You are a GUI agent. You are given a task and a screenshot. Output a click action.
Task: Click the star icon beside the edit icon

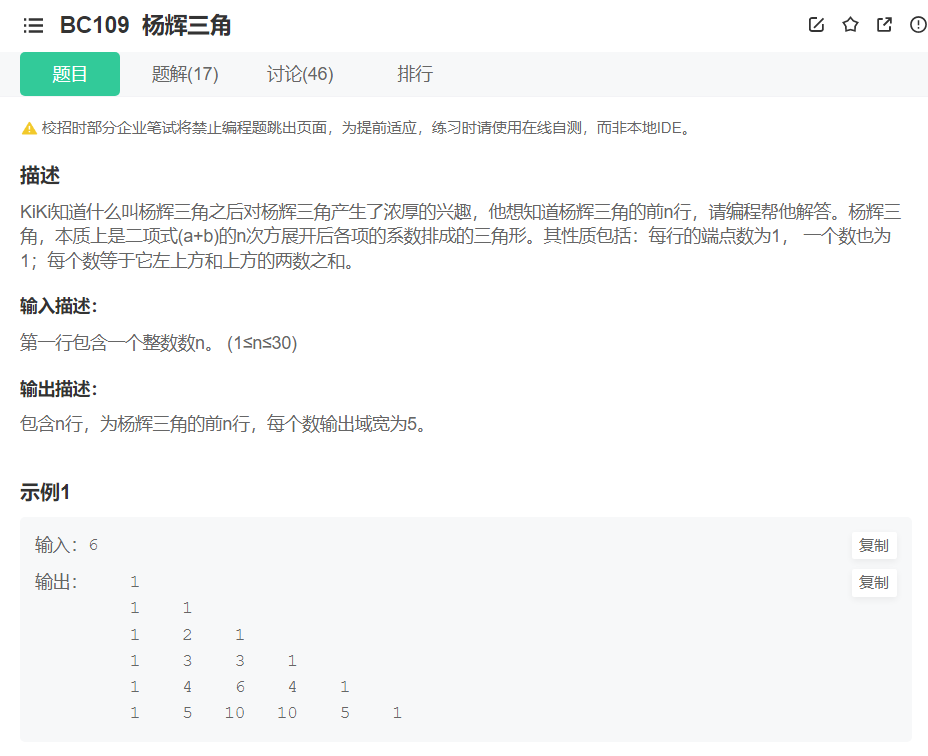(x=850, y=25)
